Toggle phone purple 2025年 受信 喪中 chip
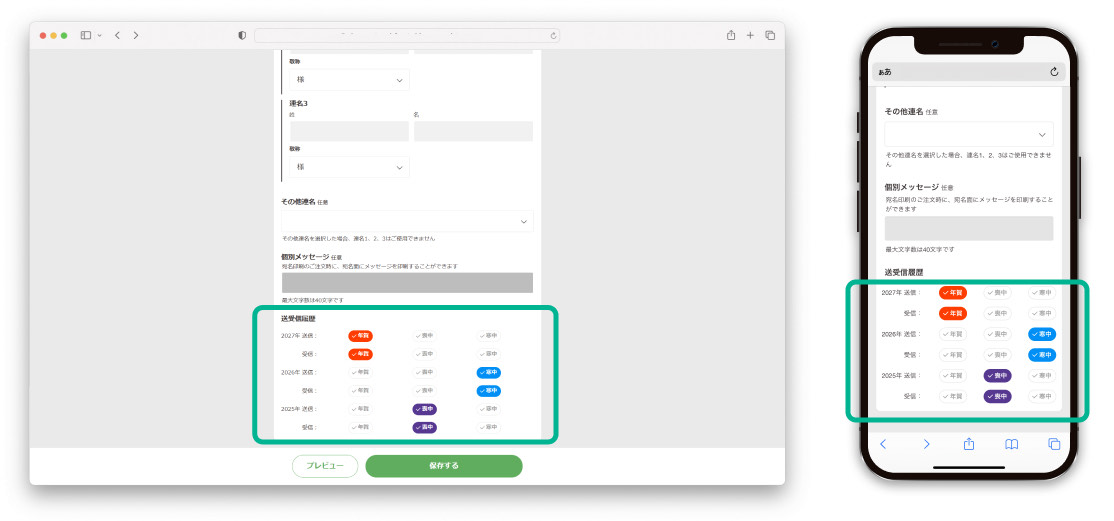 (997, 397)
